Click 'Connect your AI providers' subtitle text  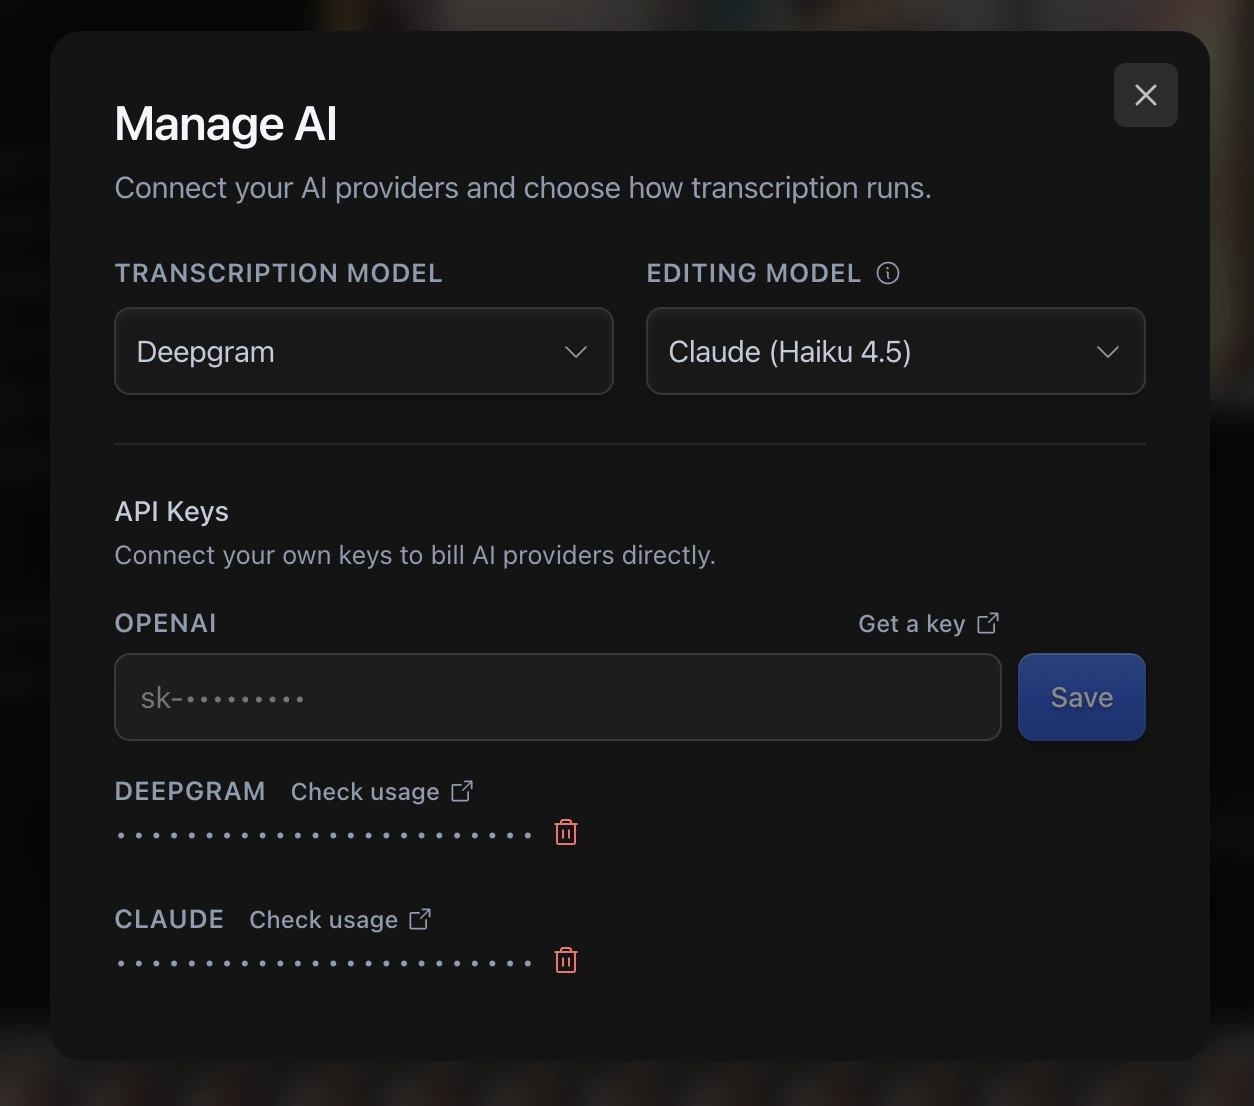pyautogui.click(x=523, y=188)
